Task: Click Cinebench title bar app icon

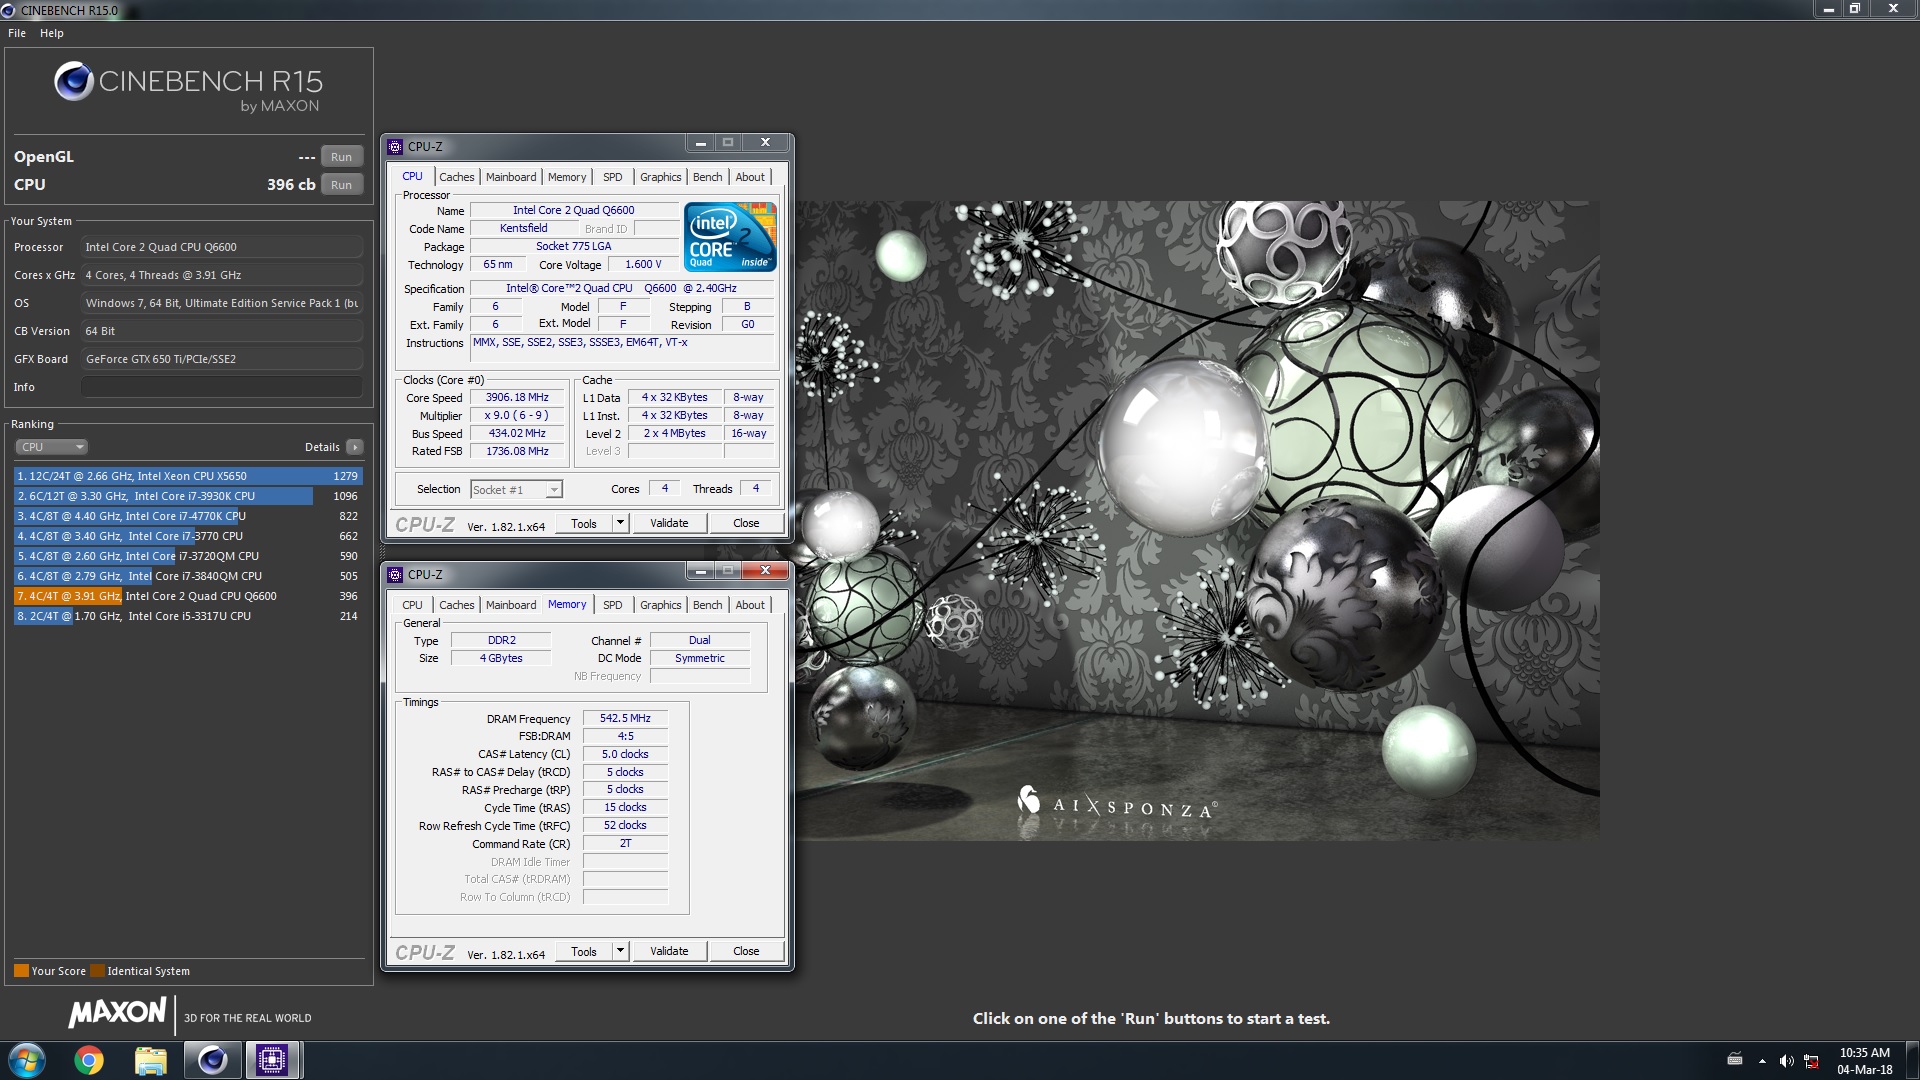Action: (x=9, y=10)
